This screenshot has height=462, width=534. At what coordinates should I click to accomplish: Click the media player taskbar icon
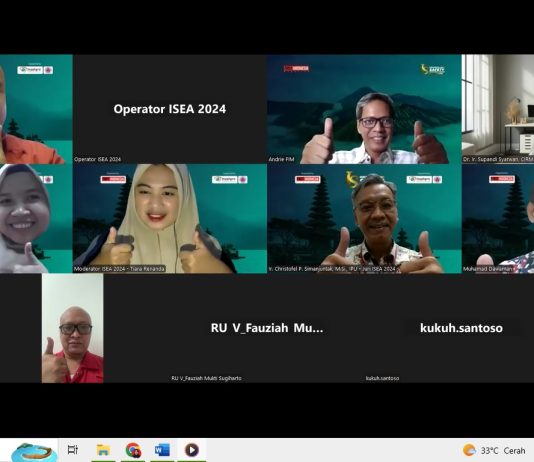point(192,450)
